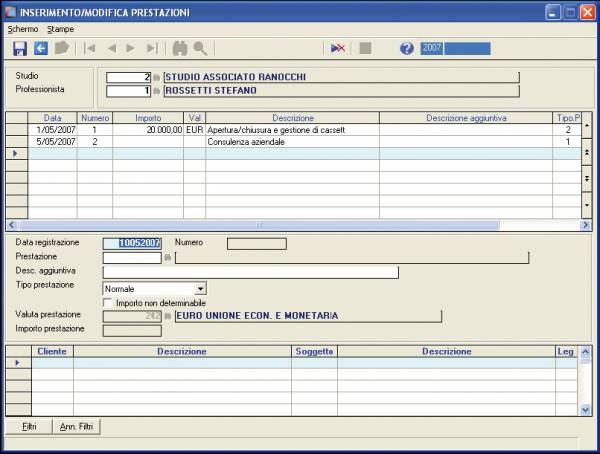600x454 pixels.
Task: Click the Soggetto column header
Action: (x=314, y=351)
